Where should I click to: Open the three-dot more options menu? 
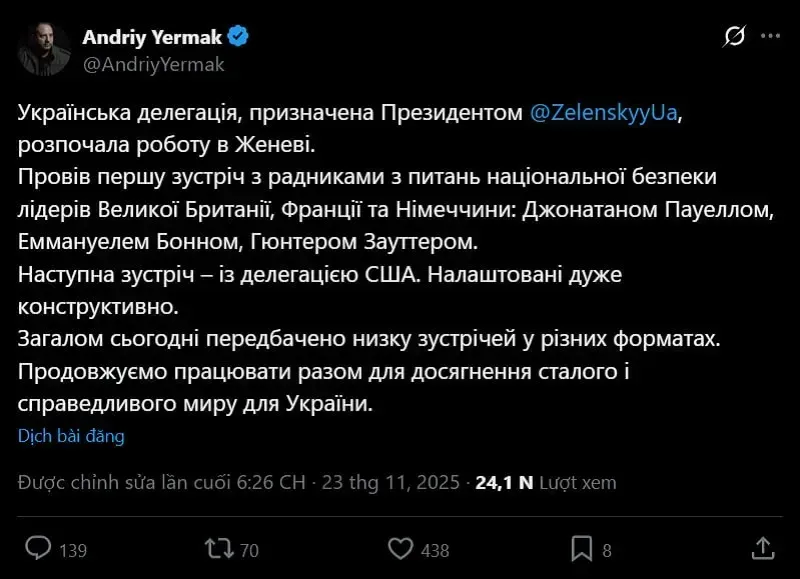click(x=769, y=37)
